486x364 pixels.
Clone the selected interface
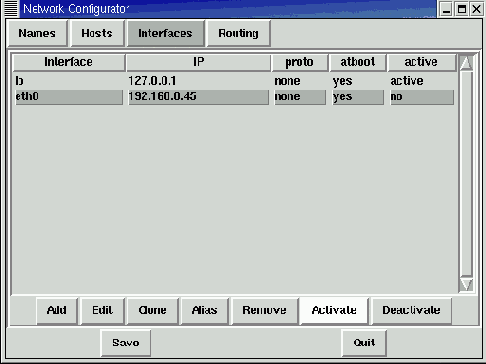pyautogui.click(x=152, y=310)
